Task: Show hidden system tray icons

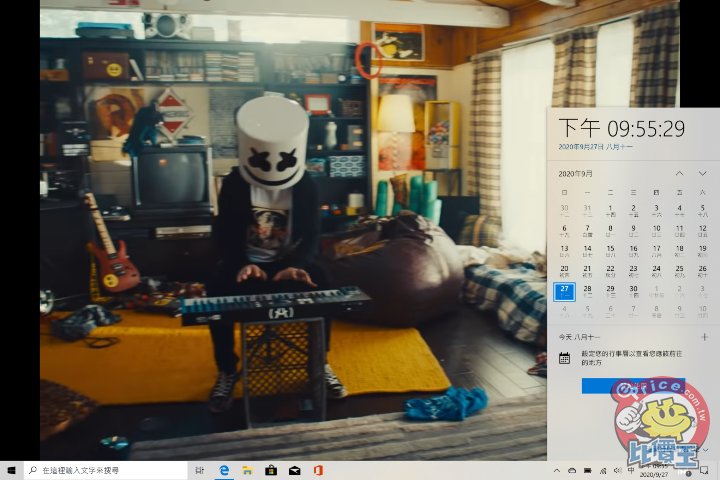Action: (x=557, y=470)
